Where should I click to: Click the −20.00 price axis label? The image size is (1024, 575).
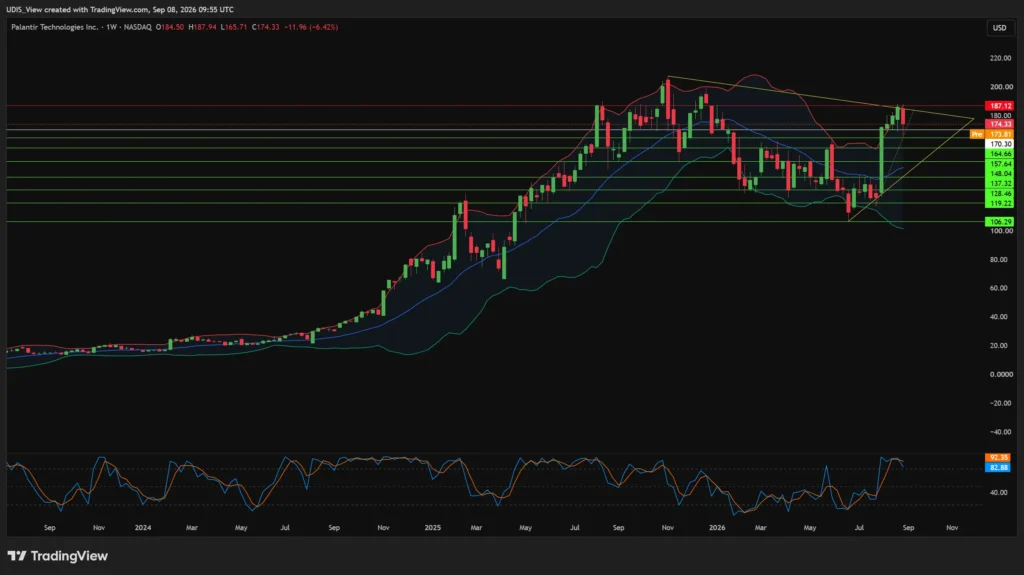click(999, 403)
